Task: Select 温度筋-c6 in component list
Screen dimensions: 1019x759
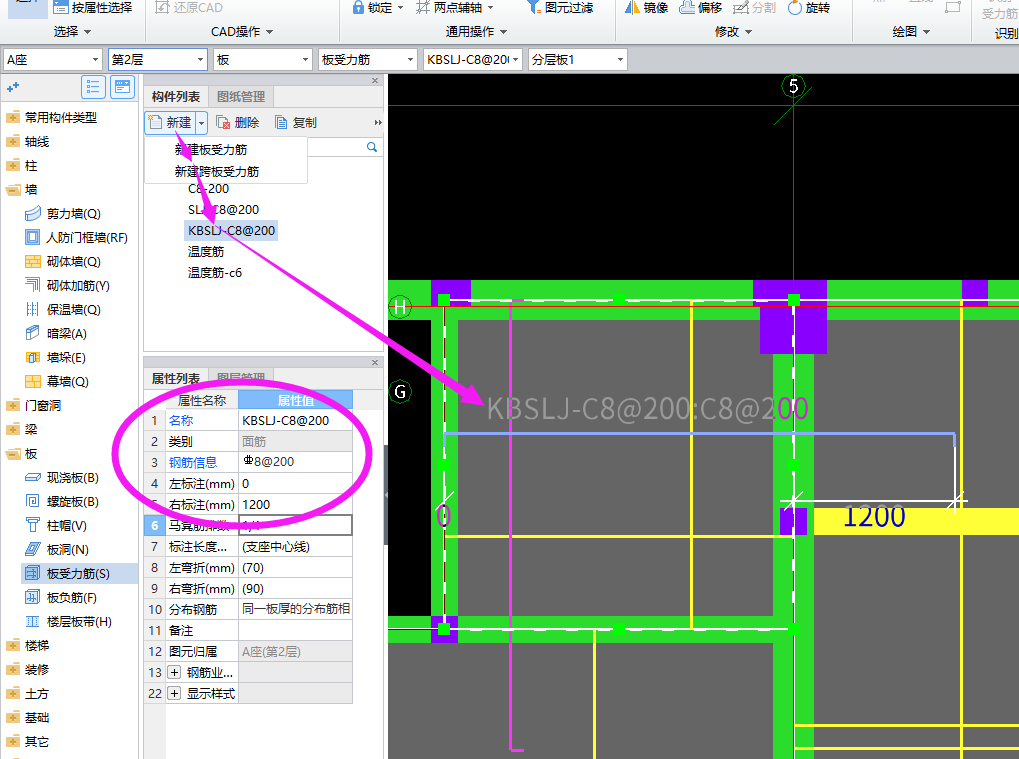Action: point(214,273)
